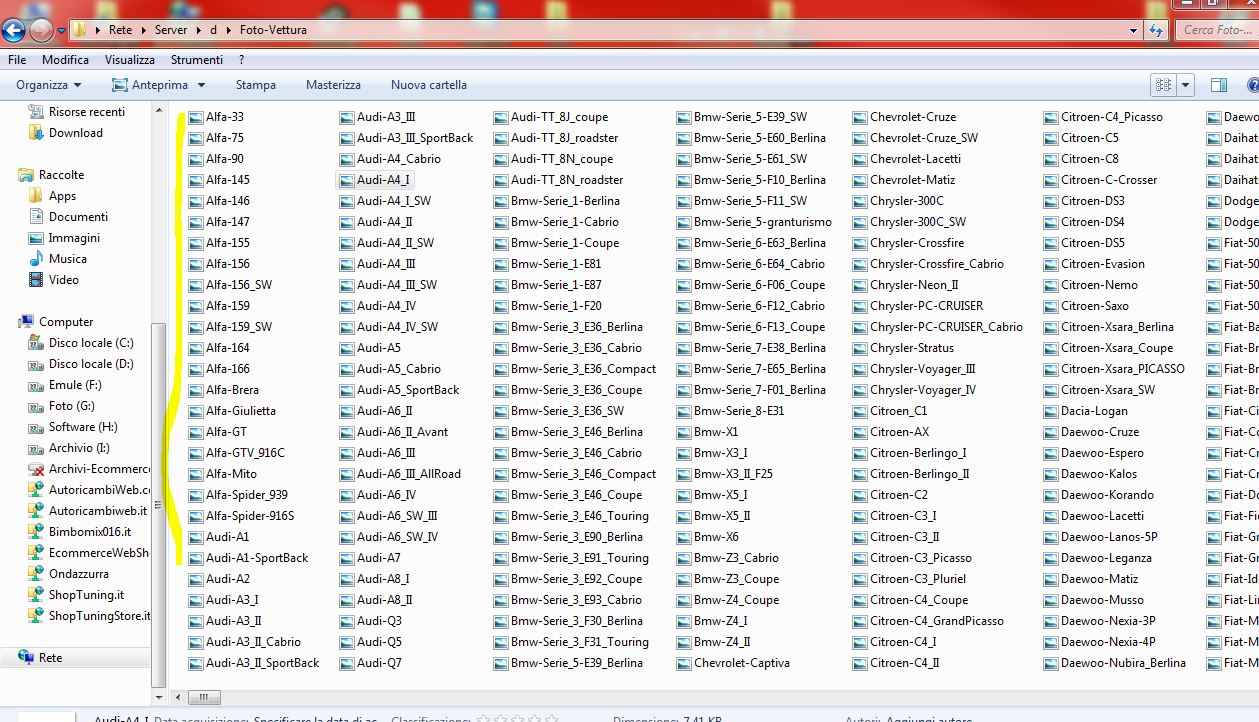
Task: Click the help question mark icon
Action: (x=1251, y=85)
